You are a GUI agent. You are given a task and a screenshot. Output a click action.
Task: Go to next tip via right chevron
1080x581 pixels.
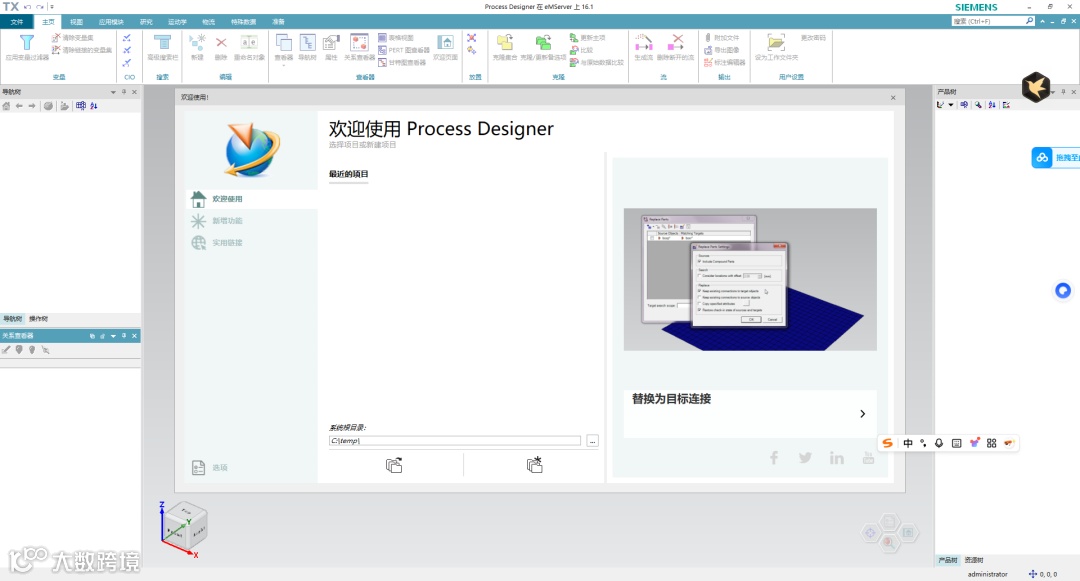pos(862,414)
